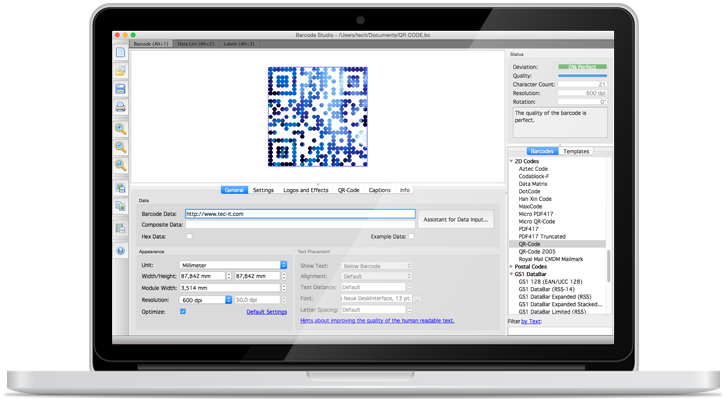This screenshot has width=726, height=399.
Task: Select Data Matrix barcode type
Action: (533, 184)
